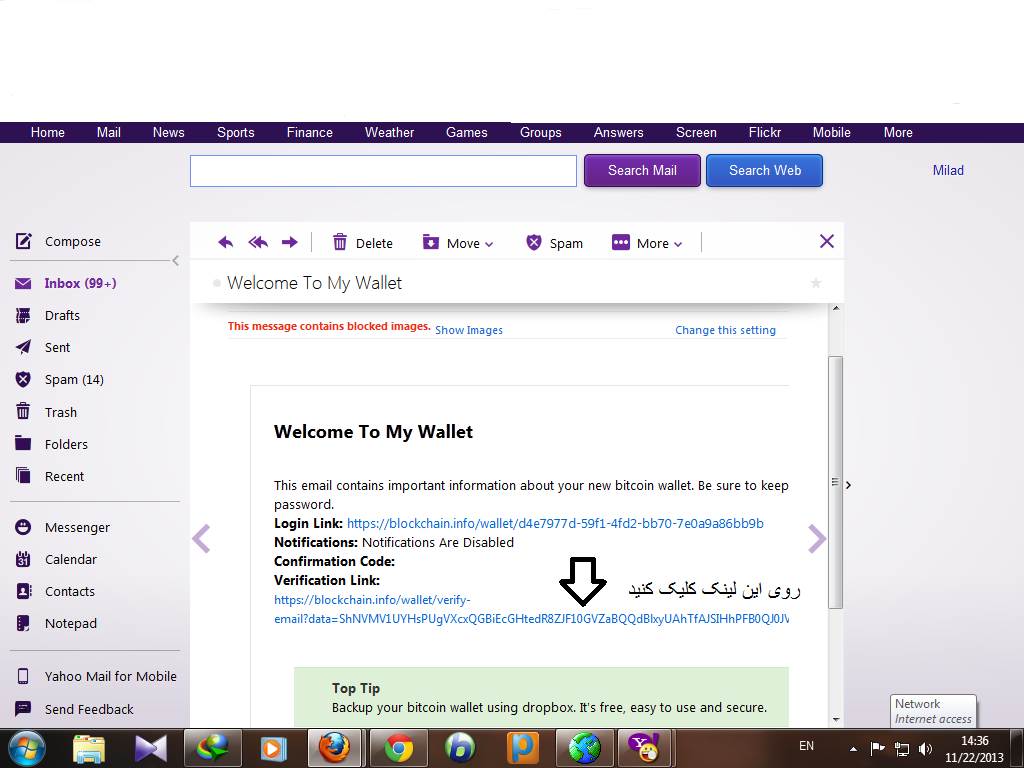
Task: Click the scrollbar down arrow
Action: 836,720
